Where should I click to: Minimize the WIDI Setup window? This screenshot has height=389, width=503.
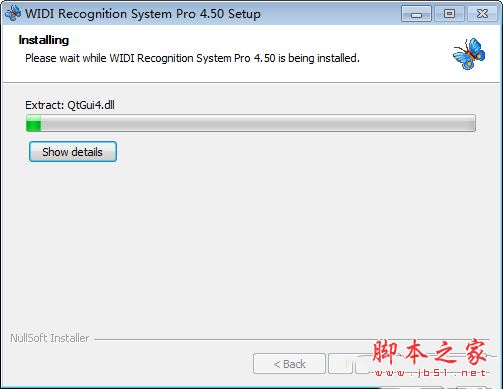coord(416,14)
